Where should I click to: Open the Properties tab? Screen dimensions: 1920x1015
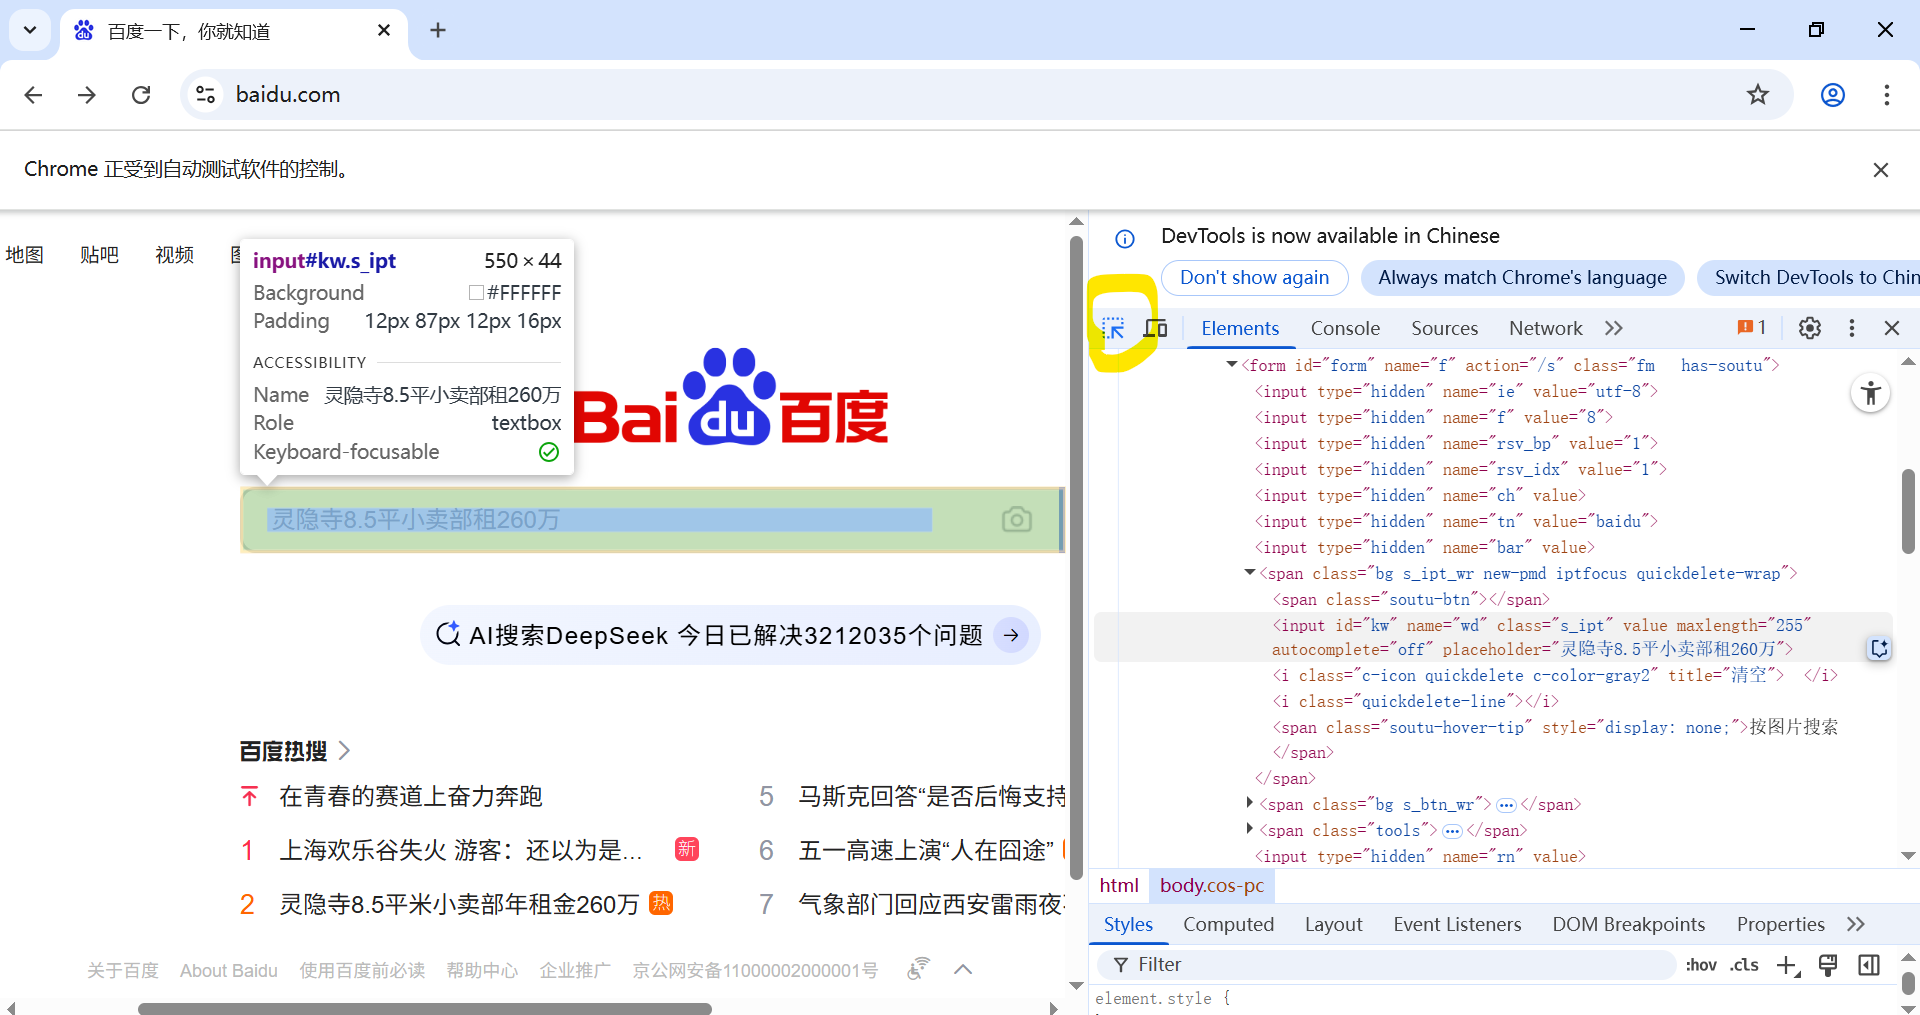pos(1780,924)
